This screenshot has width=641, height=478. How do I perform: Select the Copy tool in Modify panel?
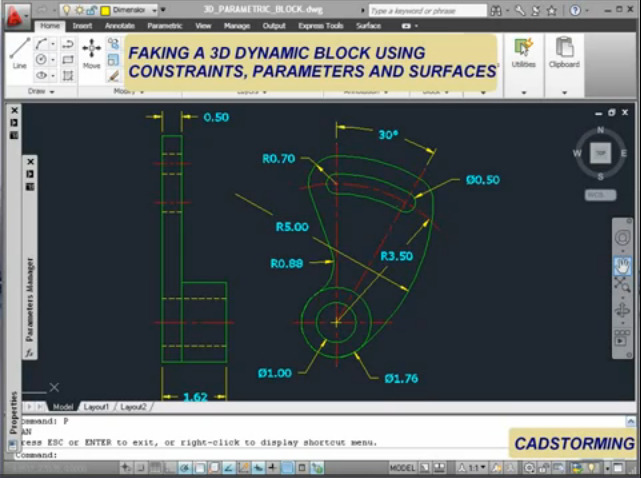pyautogui.click(x=113, y=44)
